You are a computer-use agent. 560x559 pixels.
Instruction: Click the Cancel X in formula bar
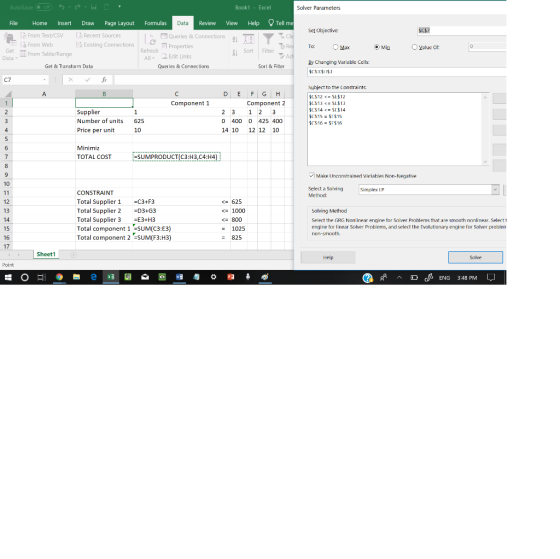[71, 80]
